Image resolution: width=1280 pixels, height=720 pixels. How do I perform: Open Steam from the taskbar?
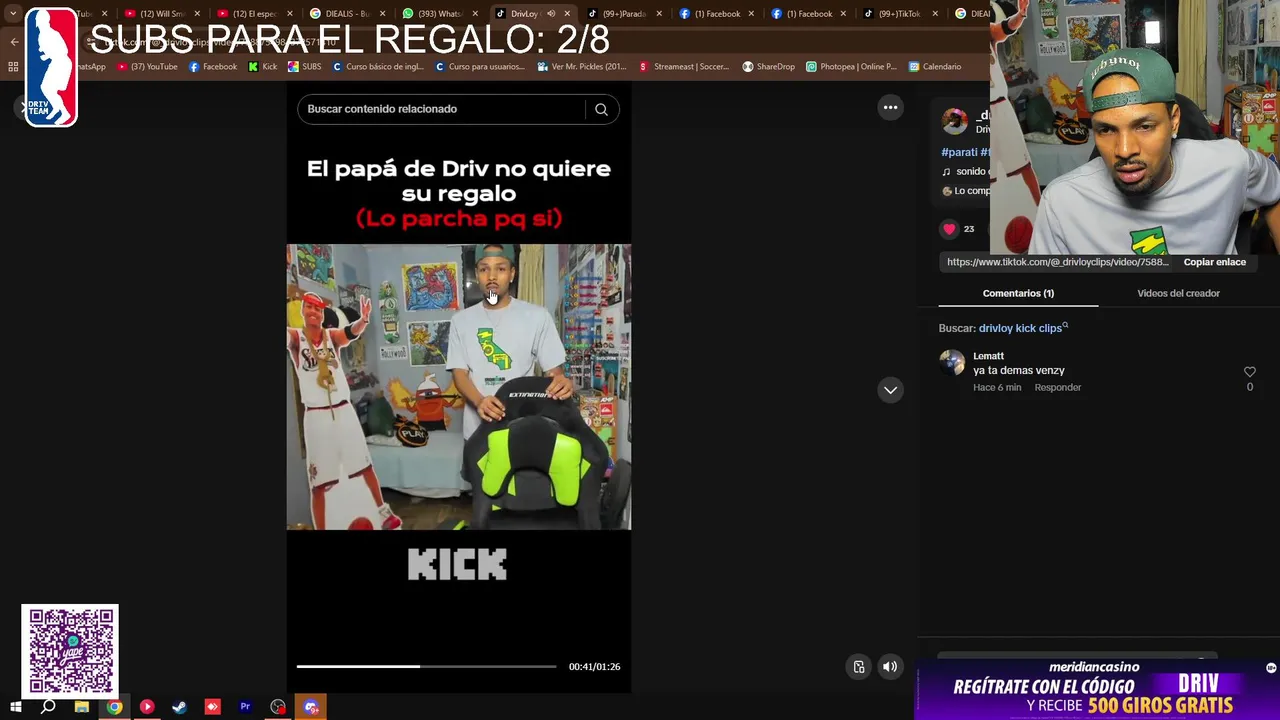tap(179, 707)
